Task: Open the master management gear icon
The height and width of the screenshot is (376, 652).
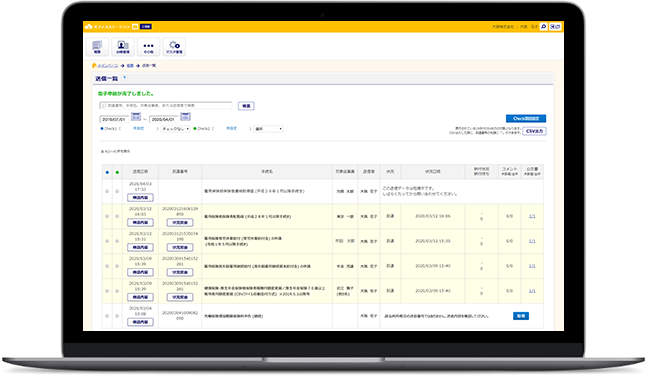Action: 174,47
